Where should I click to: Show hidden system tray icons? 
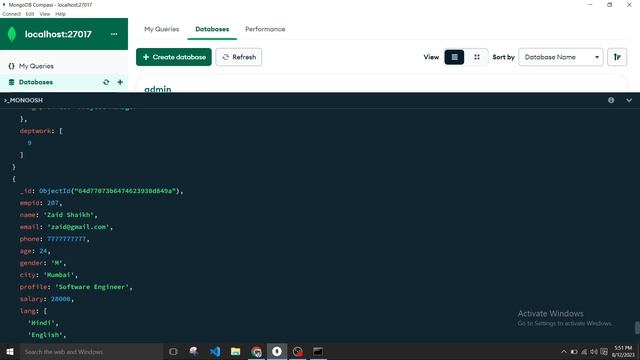[564, 351]
